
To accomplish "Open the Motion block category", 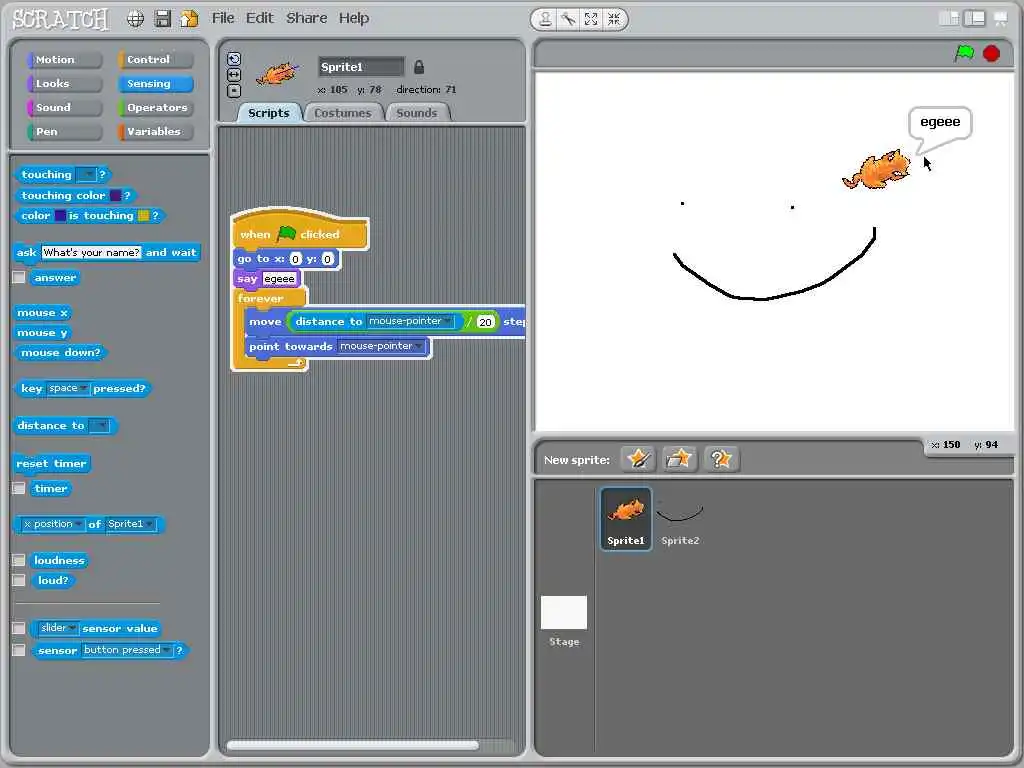I will (64, 59).
